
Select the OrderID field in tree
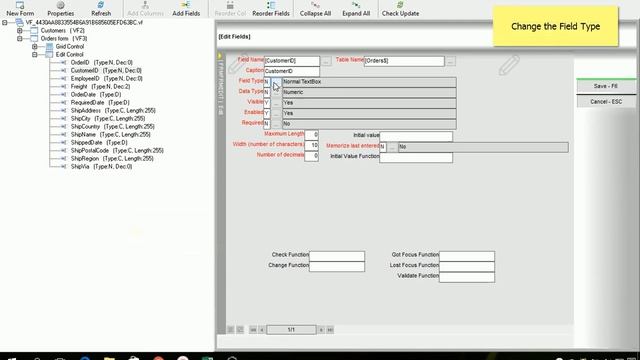click(102, 62)
